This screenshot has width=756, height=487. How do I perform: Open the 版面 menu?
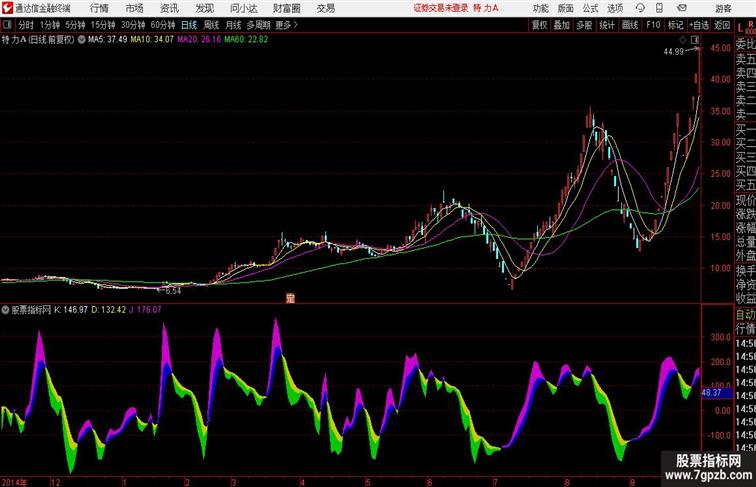pos(565,8)
